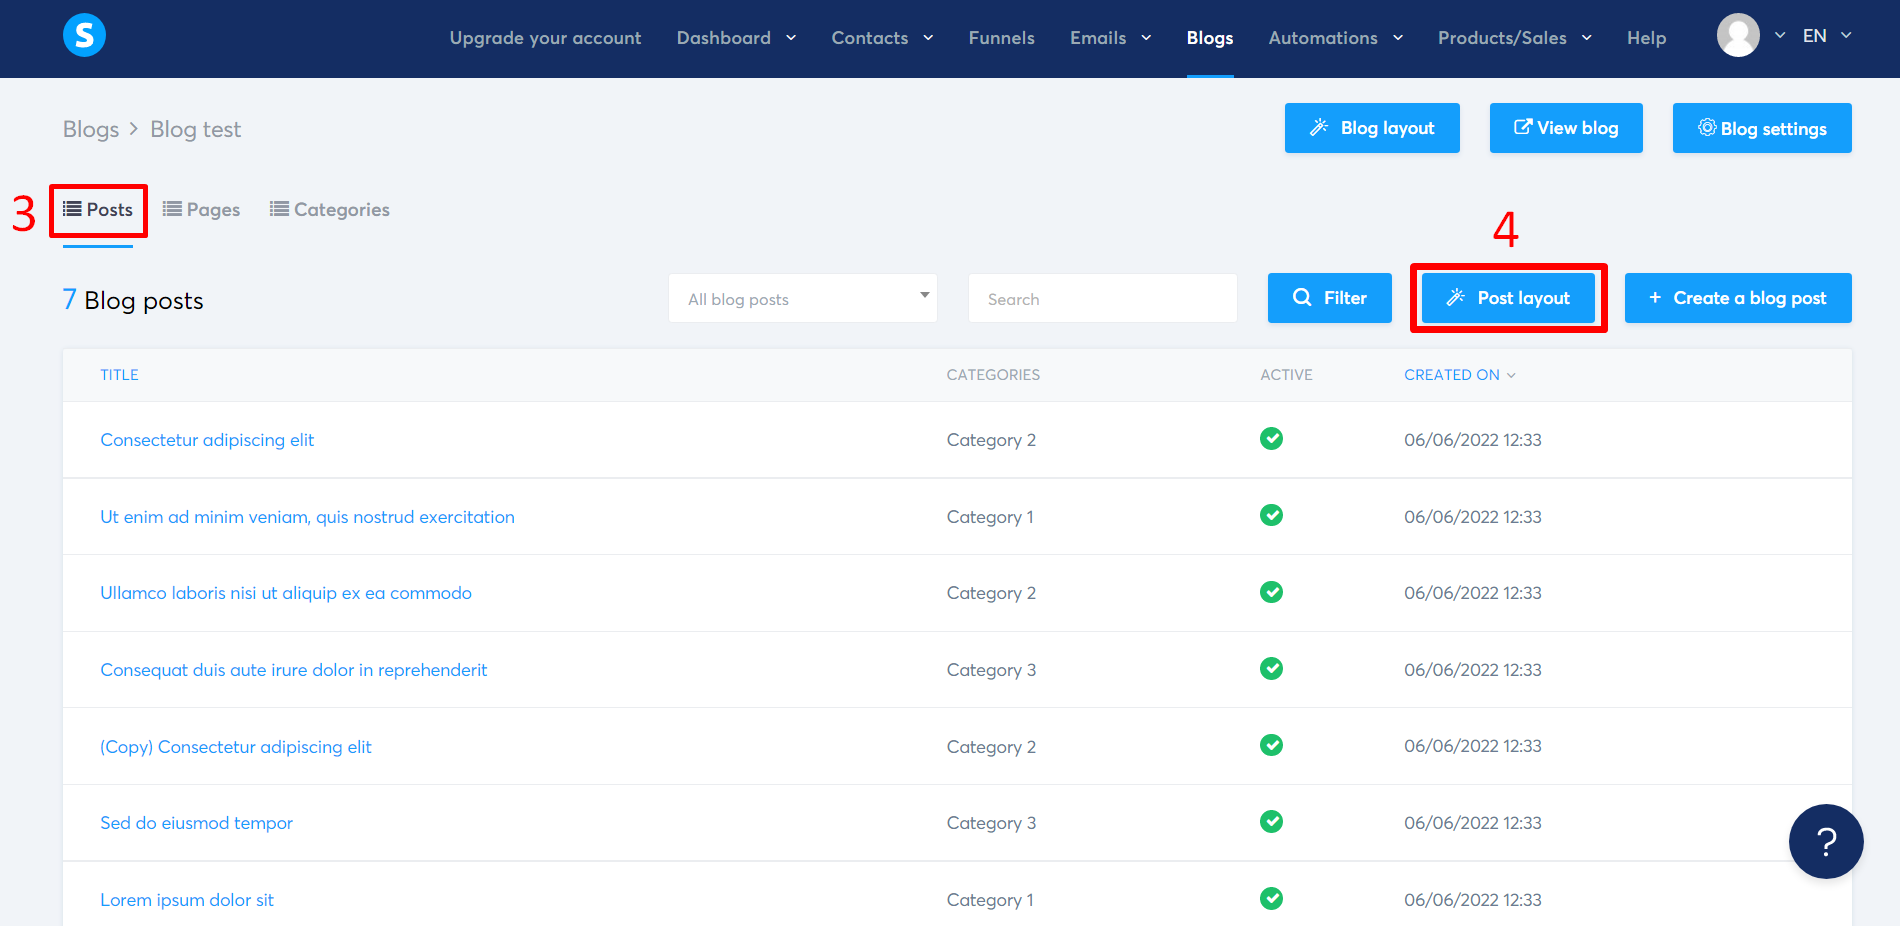Toggle active status for Consectetur adipiscing elit

pyautogui.click(x=1271, y=439)
